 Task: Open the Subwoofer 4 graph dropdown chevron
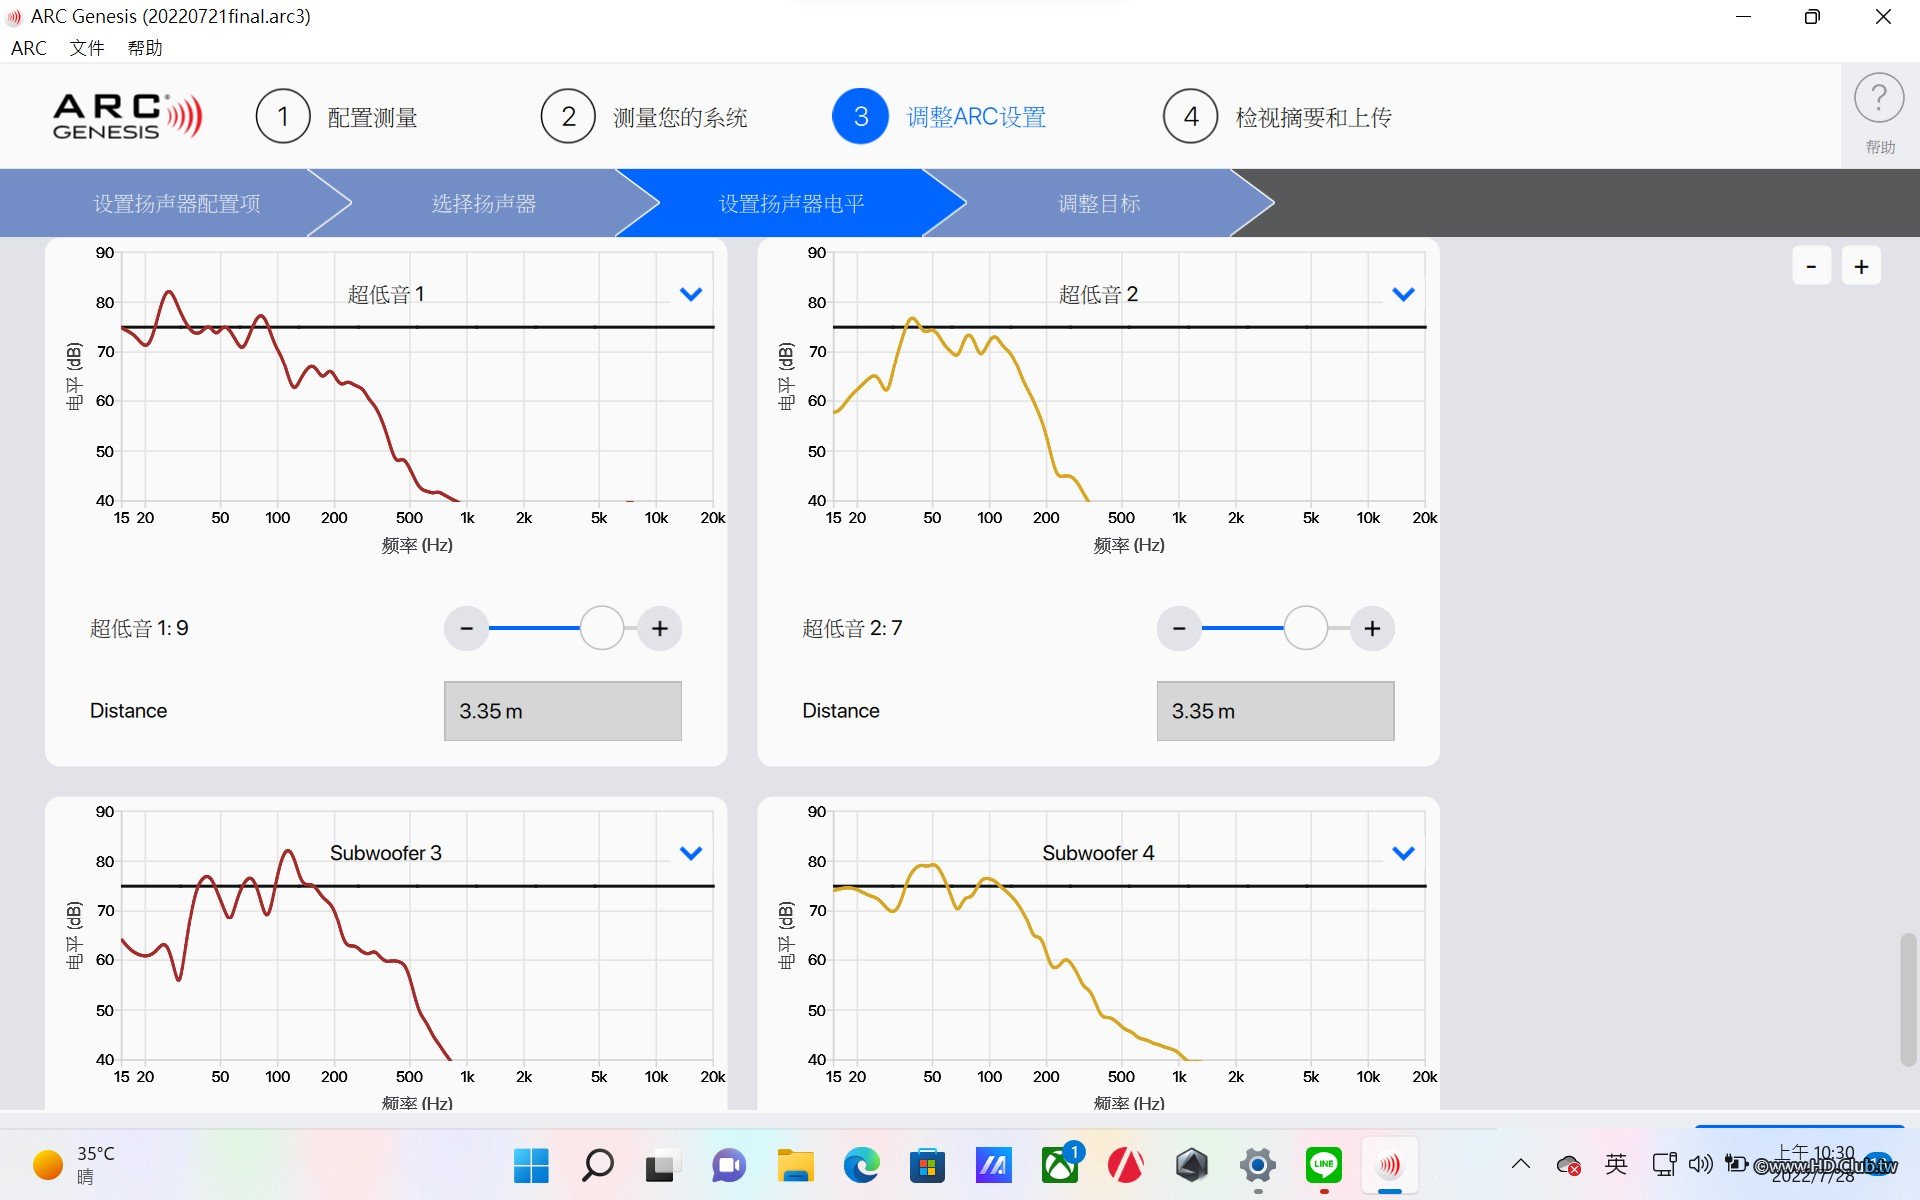(1403, 853)
